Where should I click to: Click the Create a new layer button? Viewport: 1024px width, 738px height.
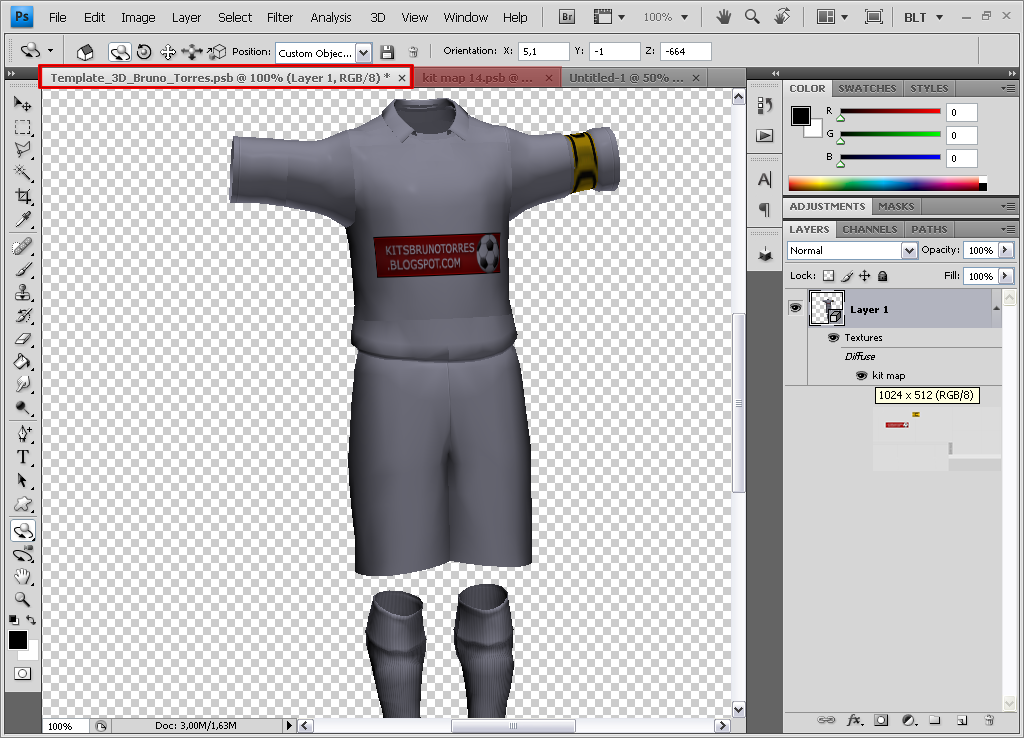961,720
